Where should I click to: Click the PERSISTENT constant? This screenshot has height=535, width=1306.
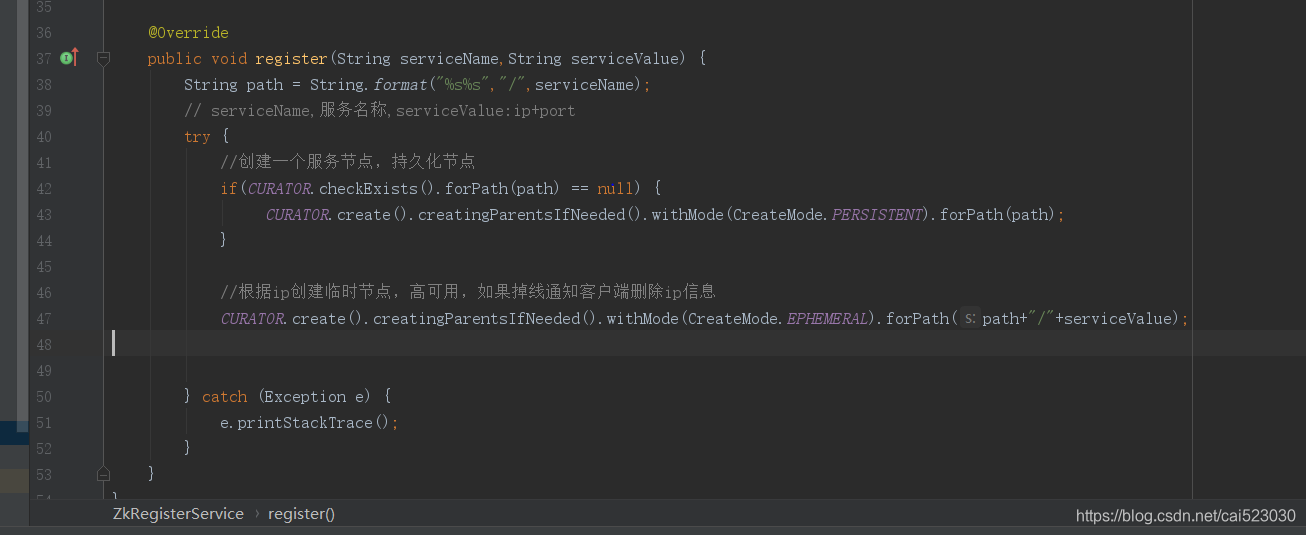(x=877, y=215)
